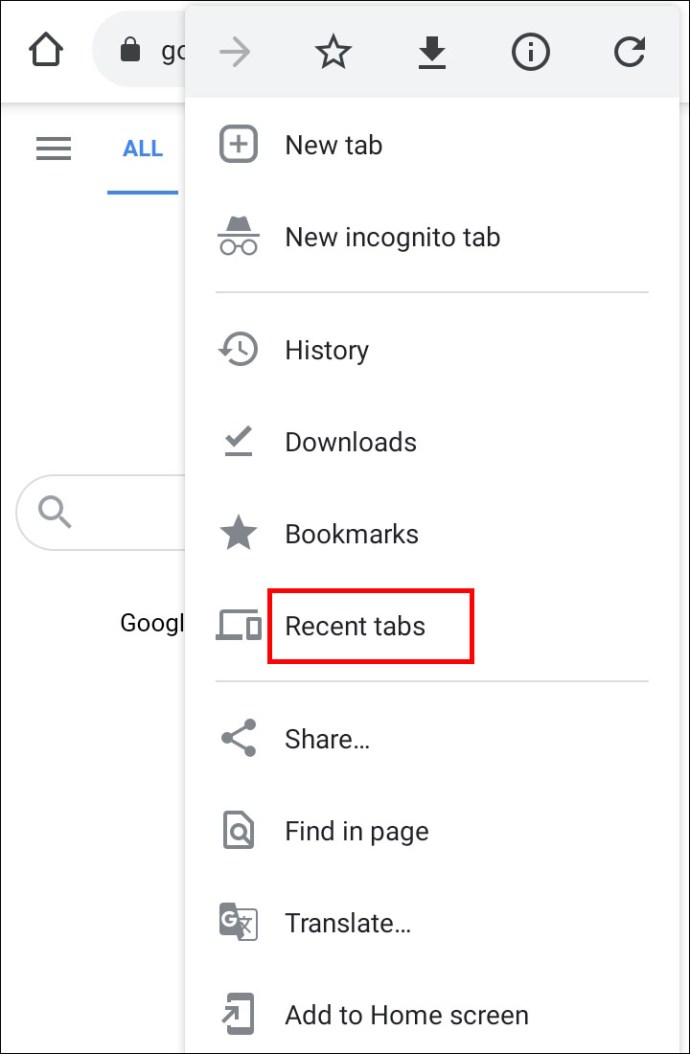Go to homepage with the home icon
The image size is (690, 1054).
(x=45, y=48)
